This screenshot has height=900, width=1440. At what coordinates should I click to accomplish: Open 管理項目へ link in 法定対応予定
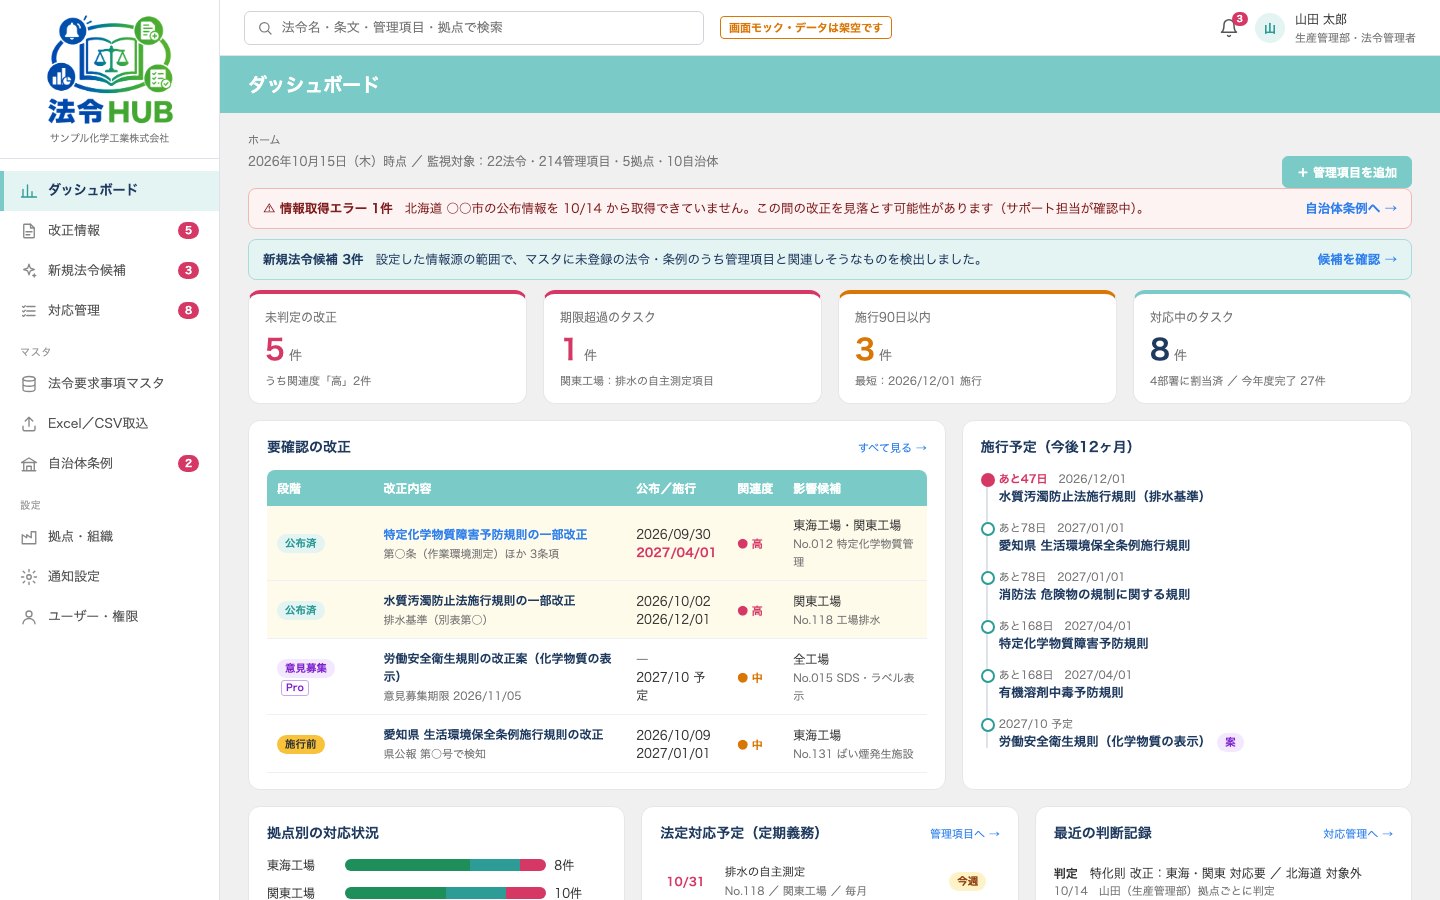pos(965,834)
